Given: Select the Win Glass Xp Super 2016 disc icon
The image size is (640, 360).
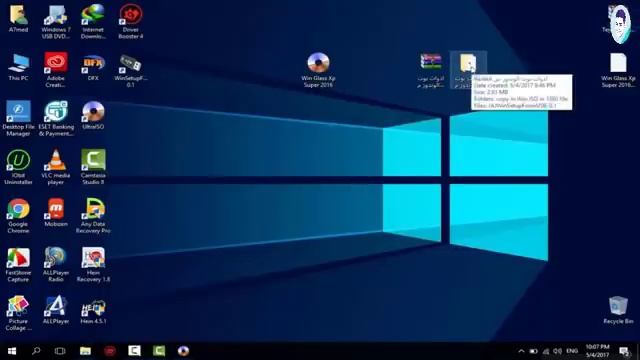Looking at the screenshot, I should point(318,63).
